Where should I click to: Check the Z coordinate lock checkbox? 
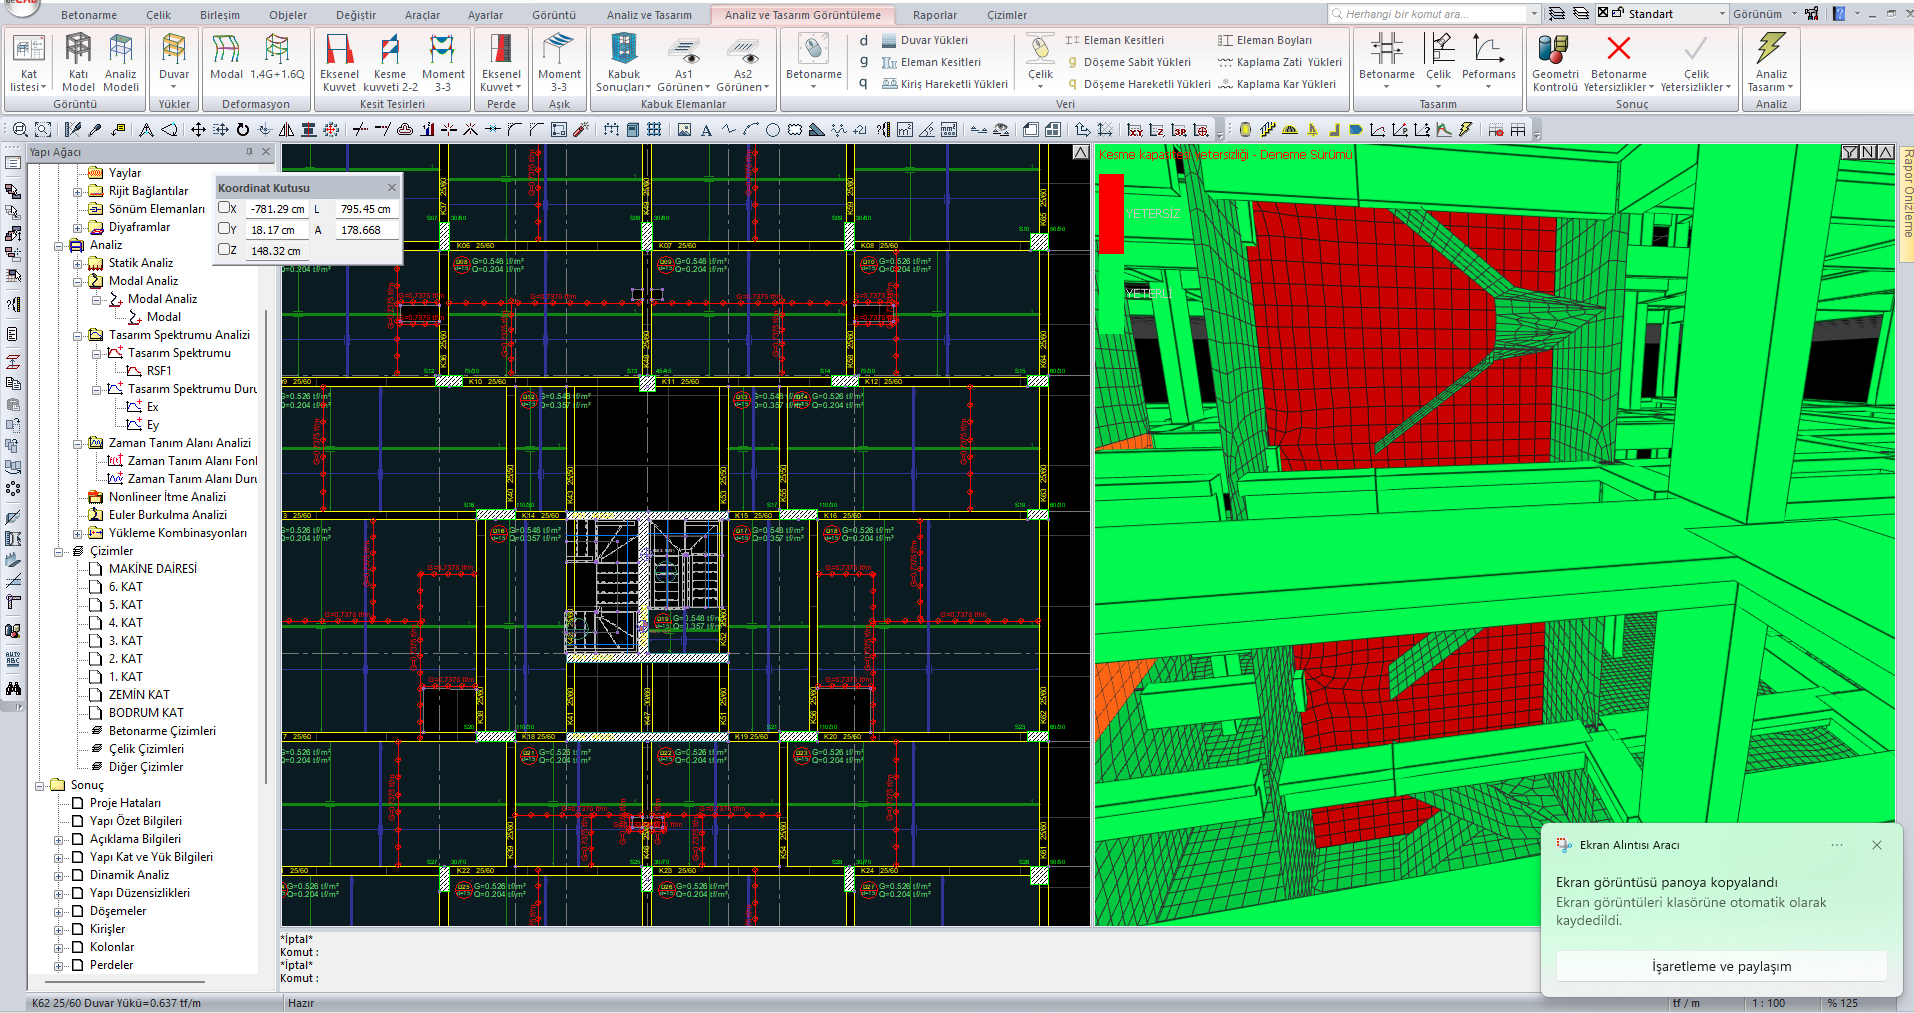[x=224, y=250]
